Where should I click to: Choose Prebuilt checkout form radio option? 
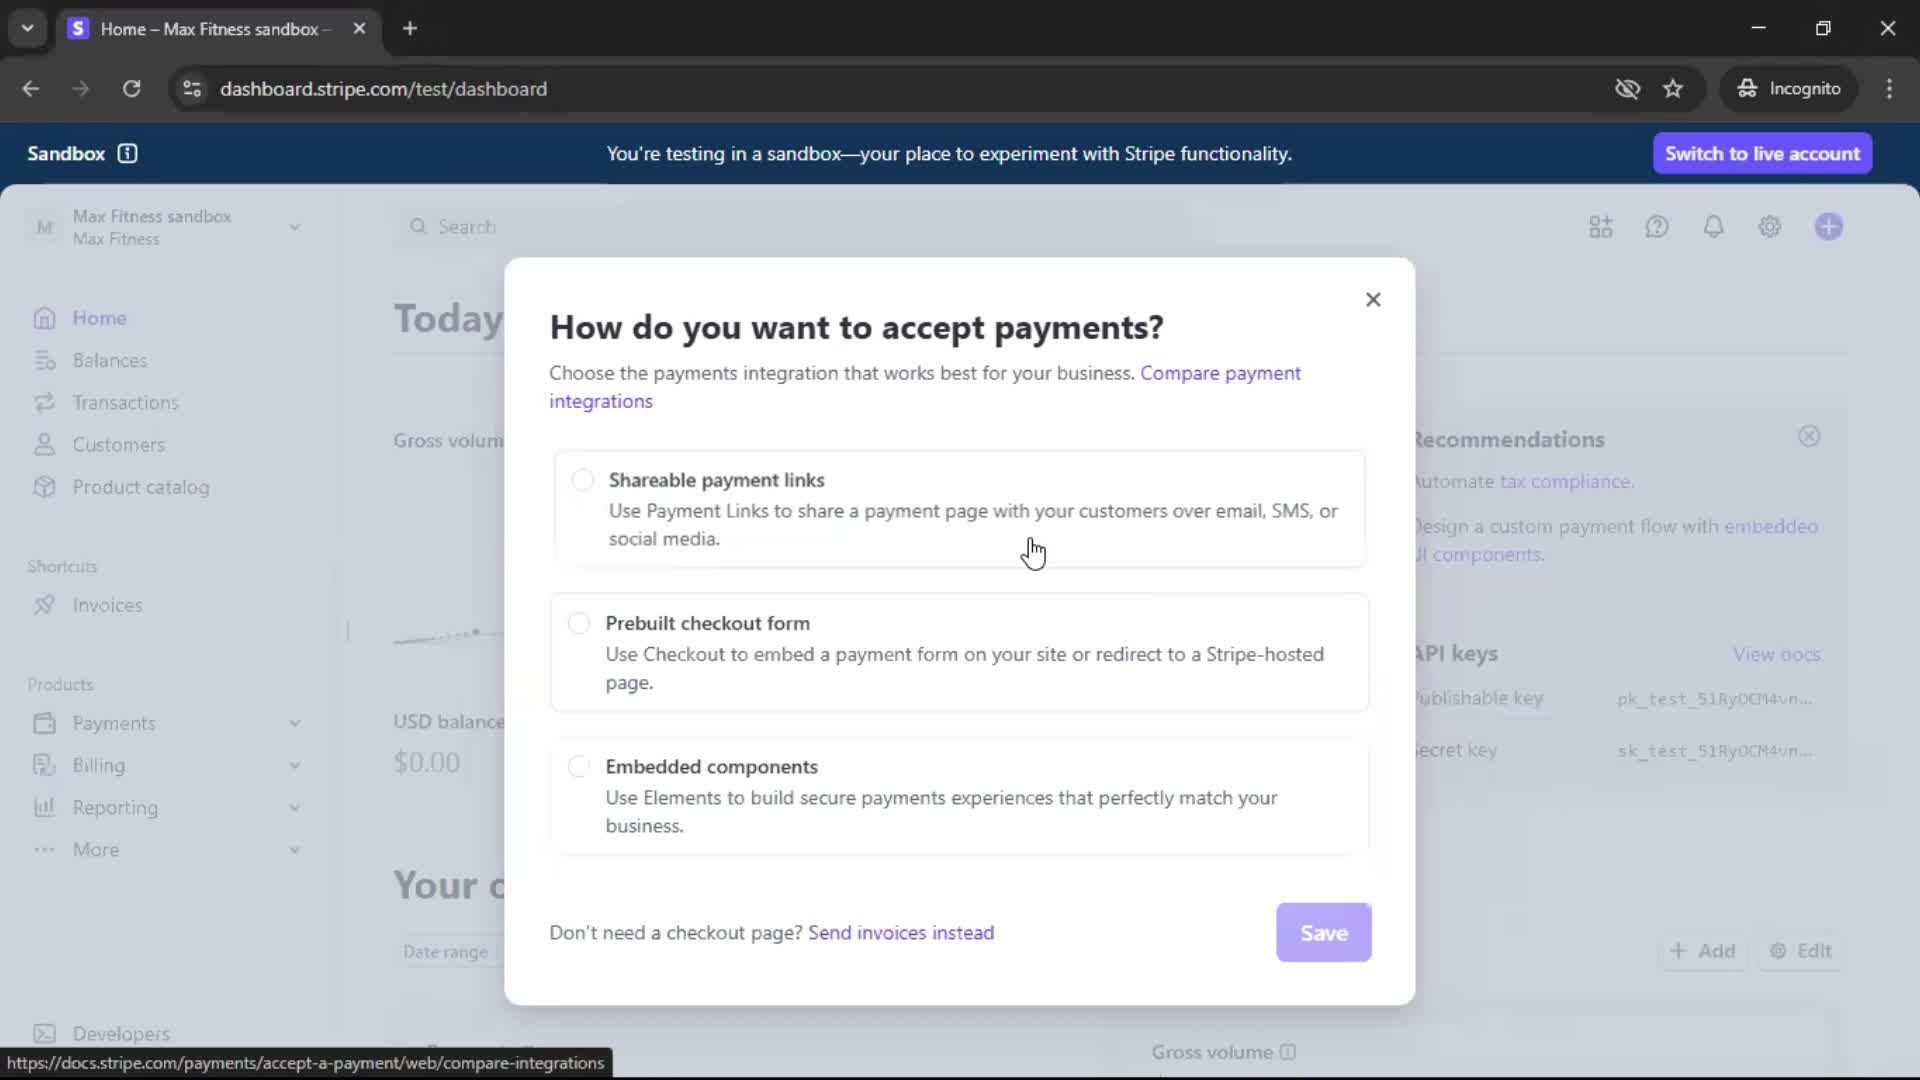tap(579, 623)
